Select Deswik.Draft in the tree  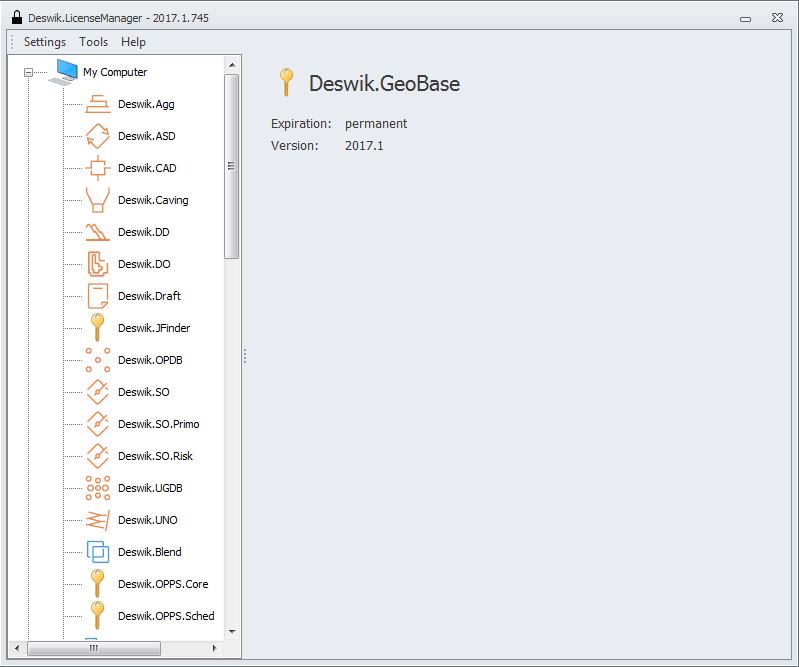point(149,296)
